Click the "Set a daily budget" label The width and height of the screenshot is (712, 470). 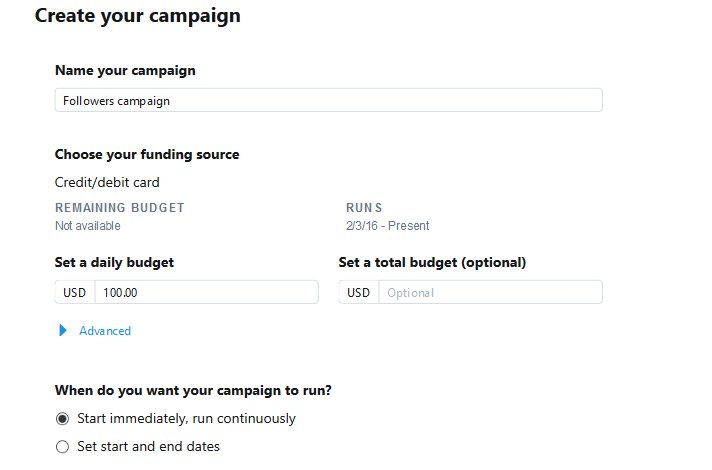coord(114,262)
